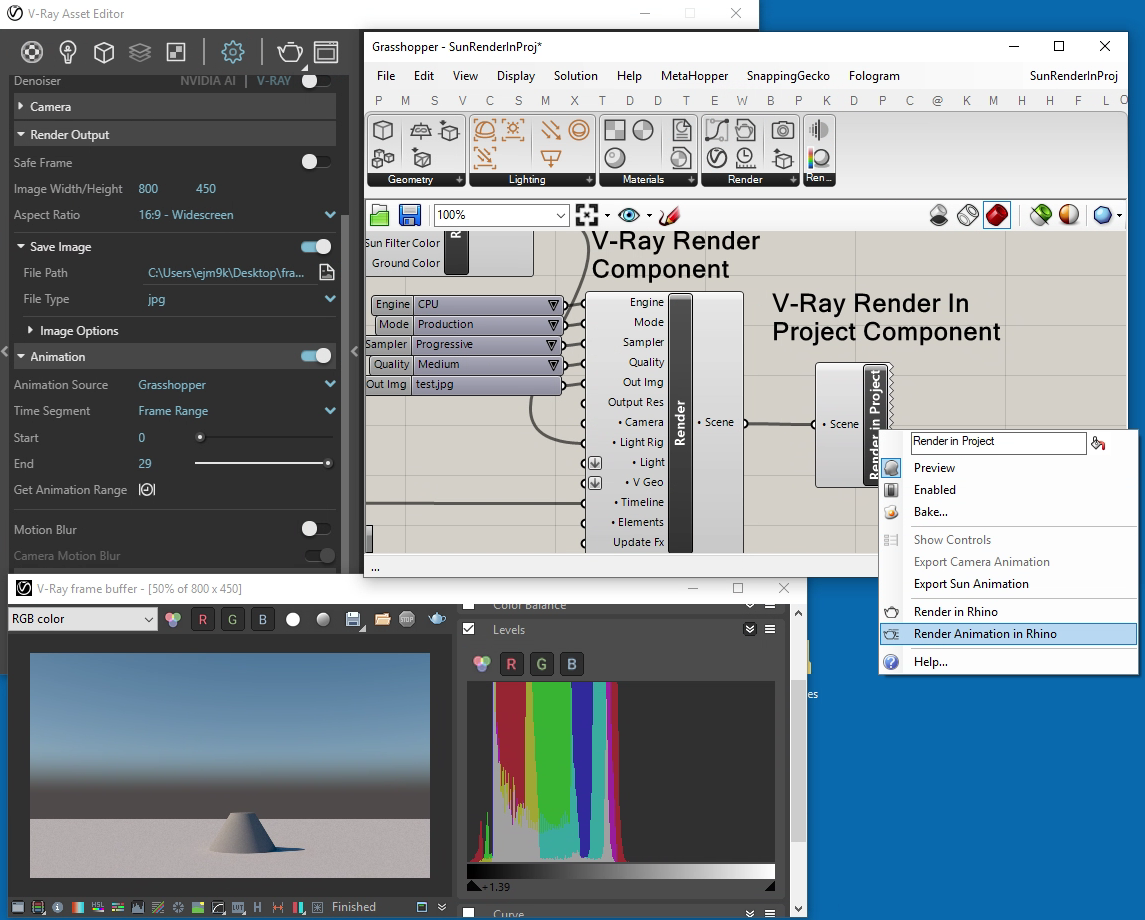Viewport: 1145px width, 920px height.
Task: Click Grasshopper preview eye icon
Action: click(x=629, y=215)
